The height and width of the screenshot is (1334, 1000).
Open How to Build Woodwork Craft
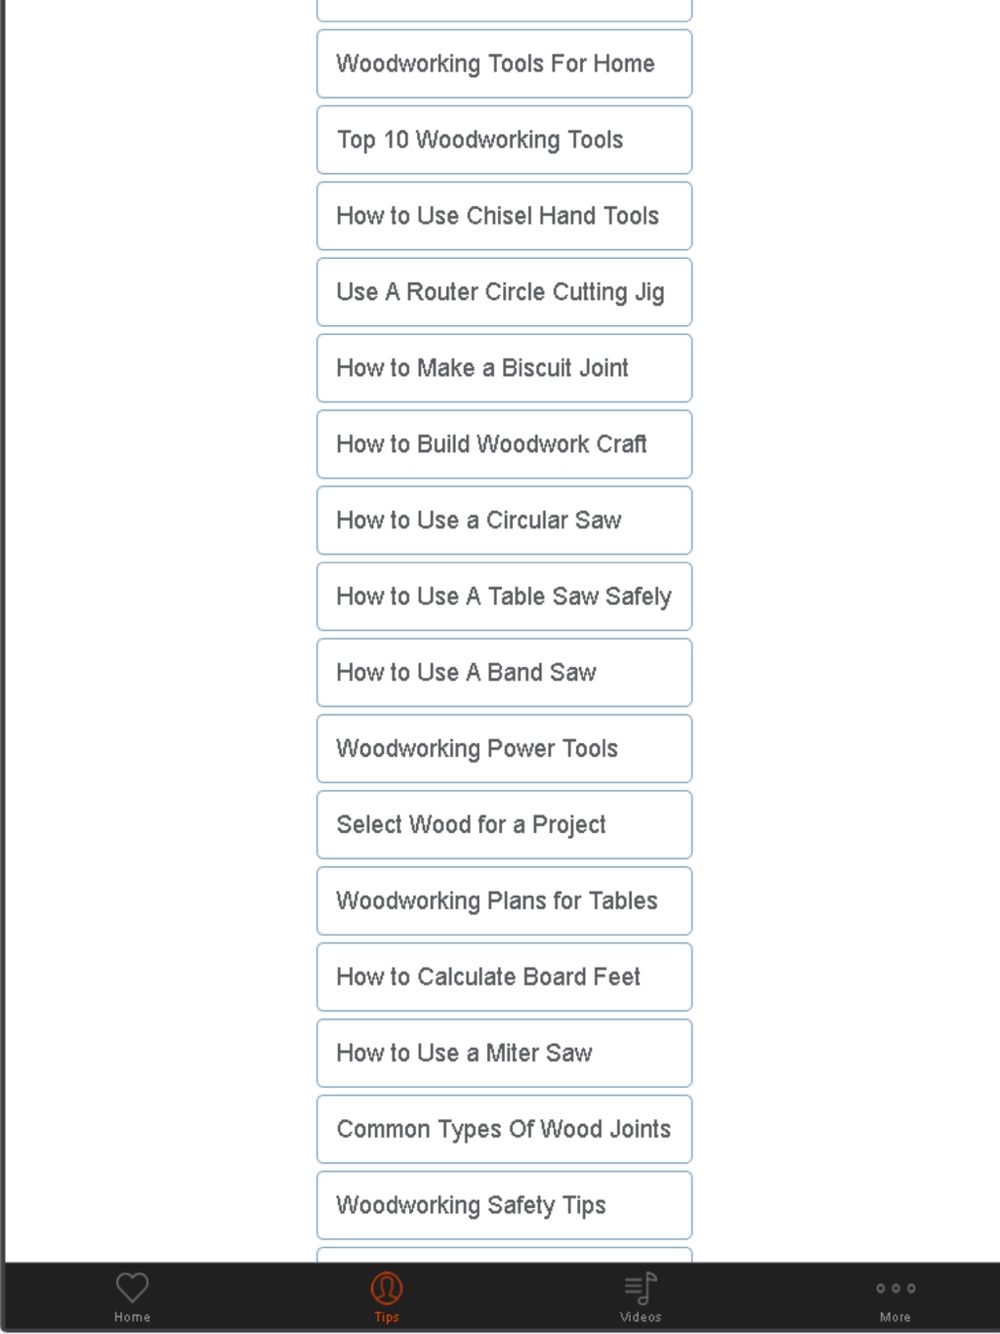(x=504, y=444)
